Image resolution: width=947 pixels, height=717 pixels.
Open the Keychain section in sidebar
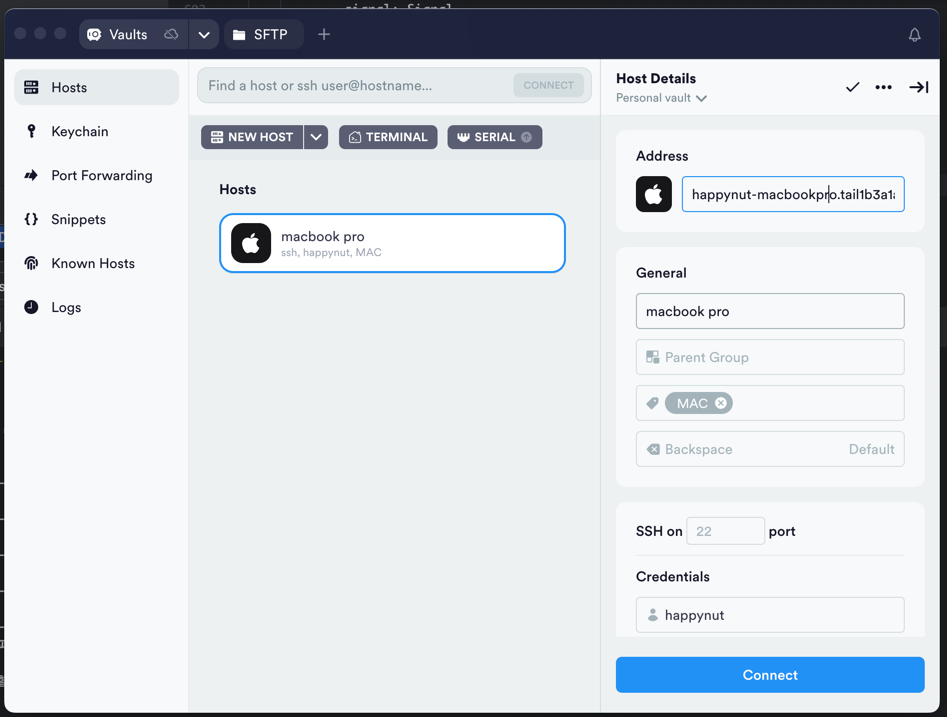[x=79, y=131]
